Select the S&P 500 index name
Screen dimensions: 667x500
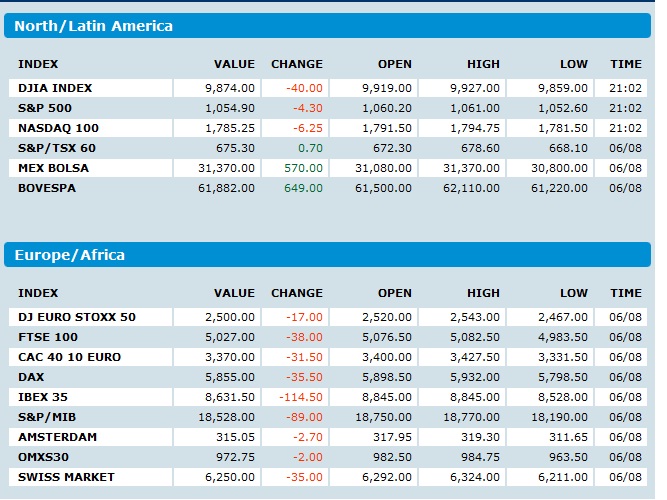[x=45, y=108]
